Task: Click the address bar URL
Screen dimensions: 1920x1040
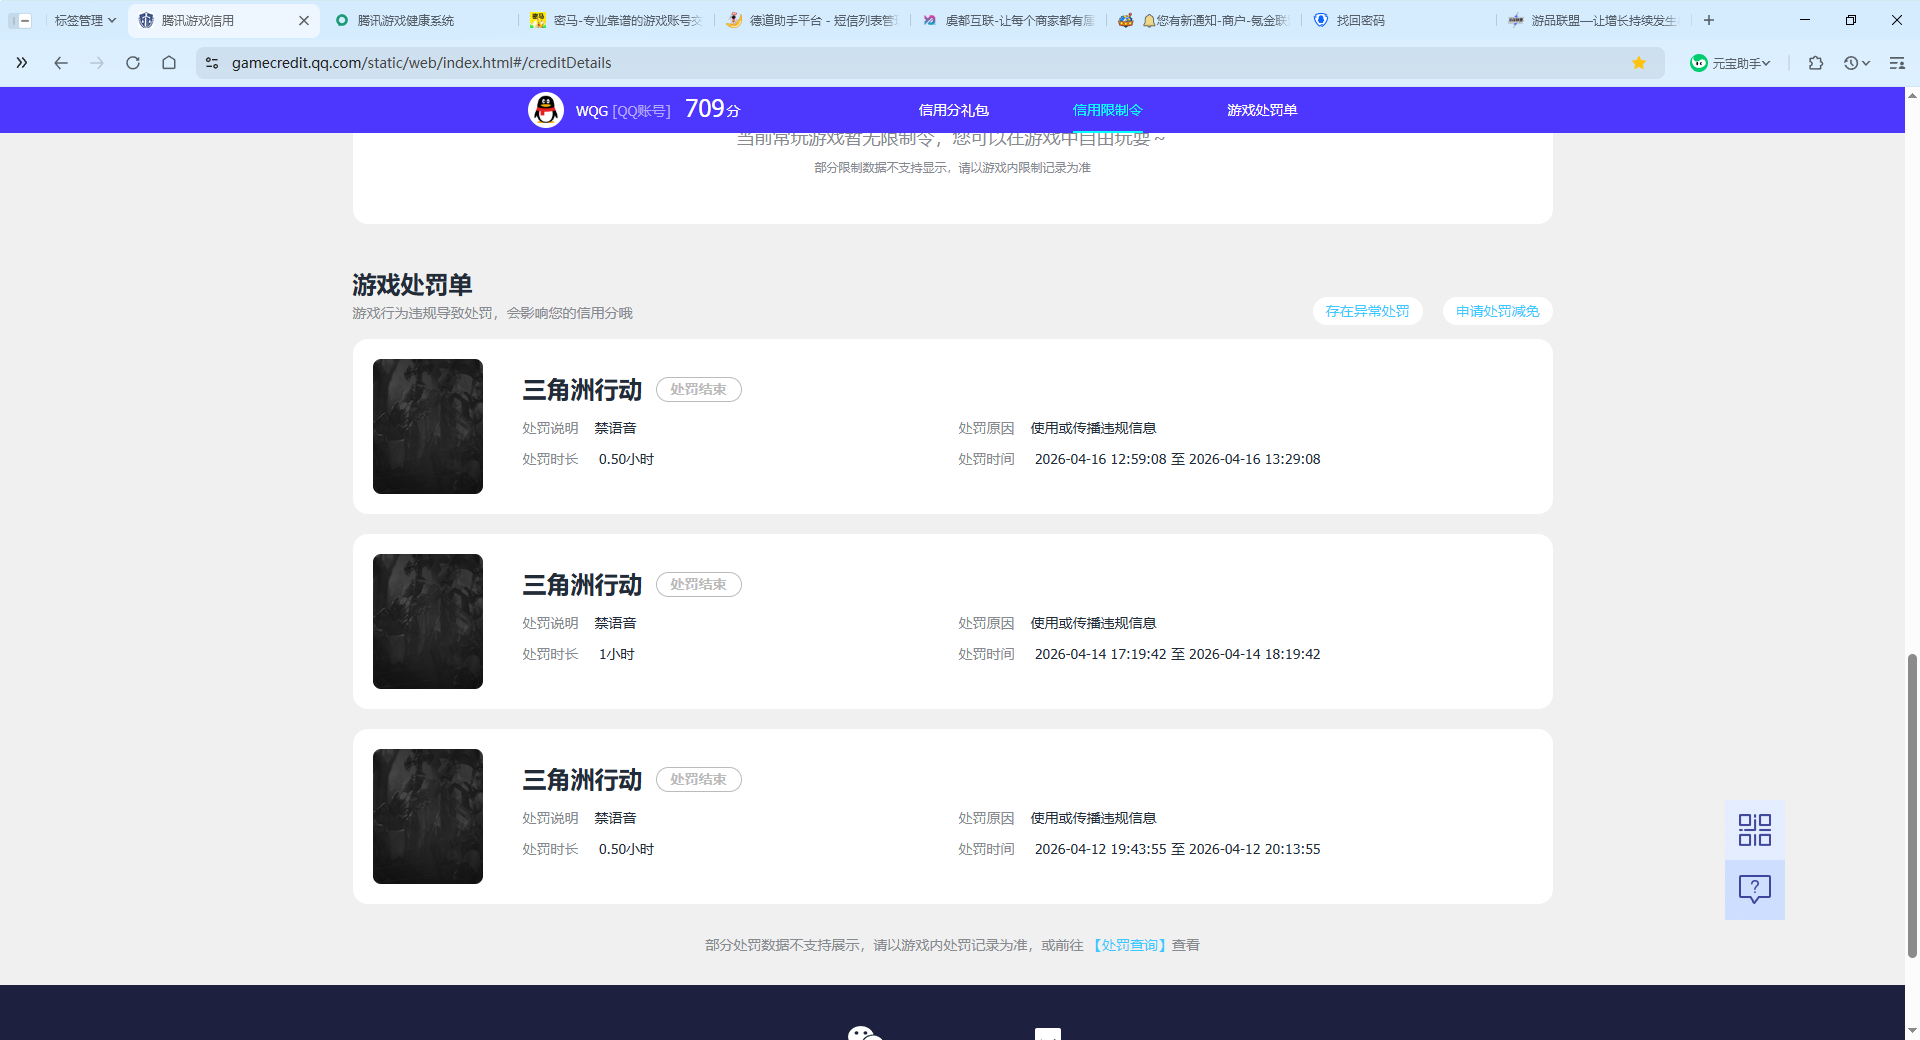Action: pyautogui.click(x=421, y=63)
